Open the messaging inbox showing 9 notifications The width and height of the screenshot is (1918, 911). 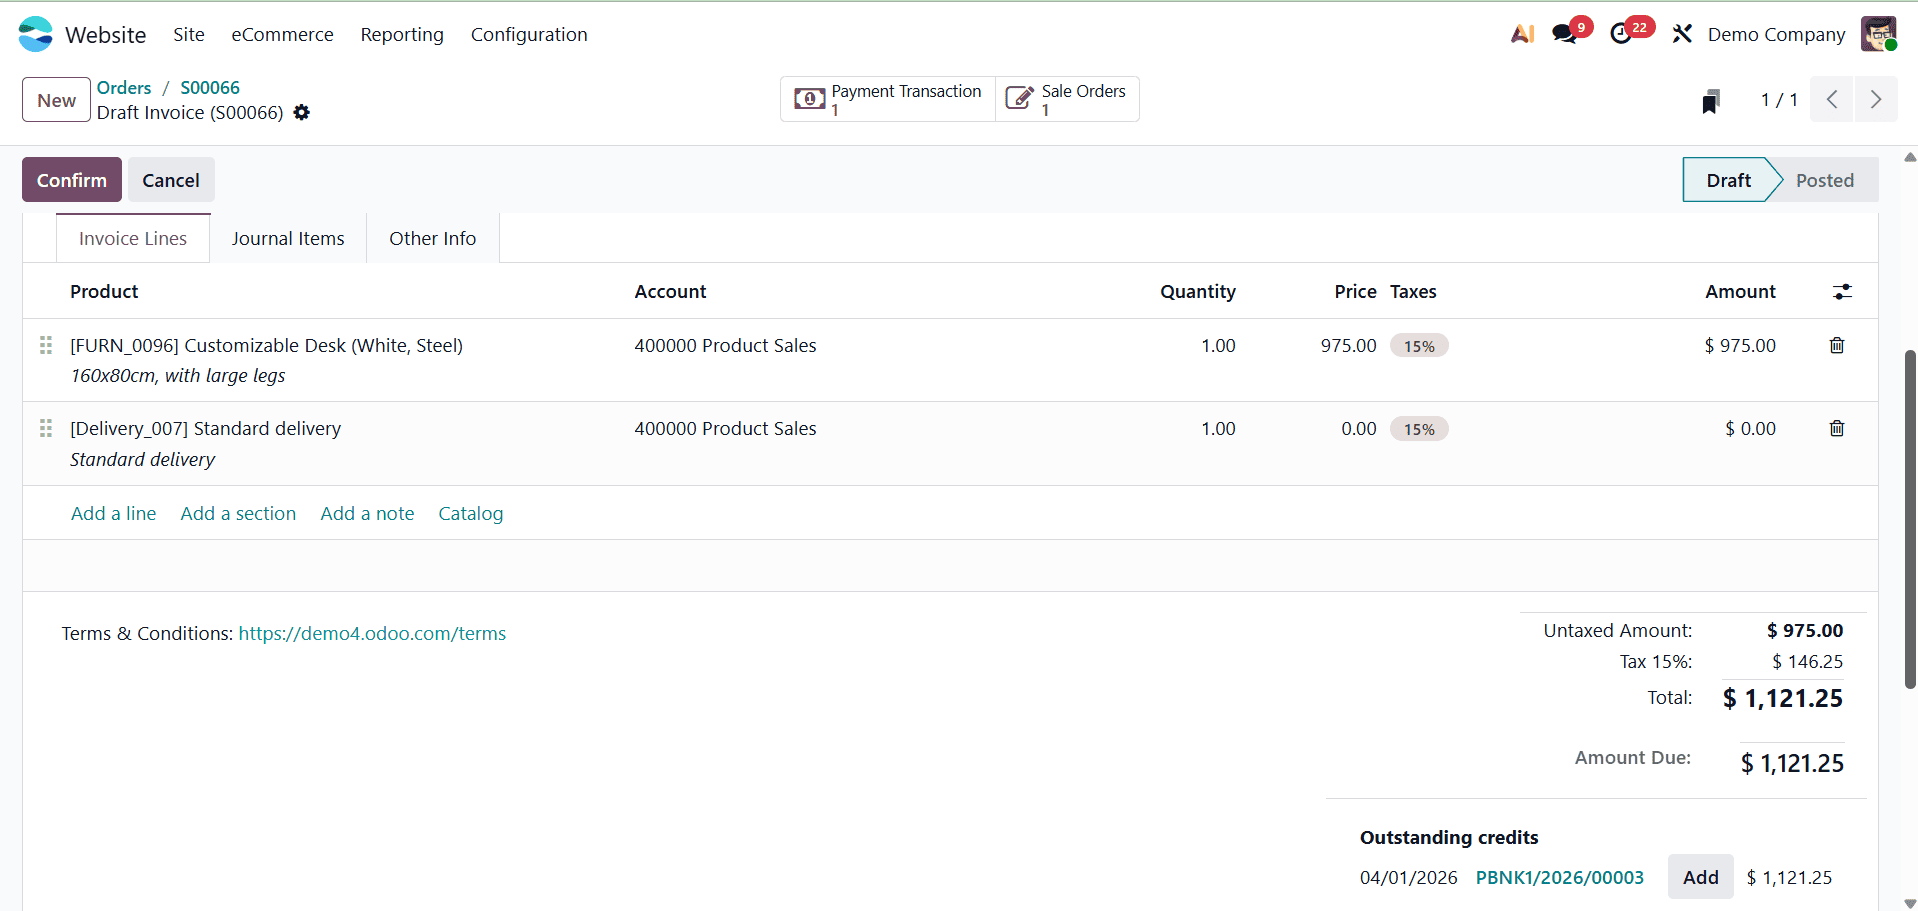pos(1564,33)
